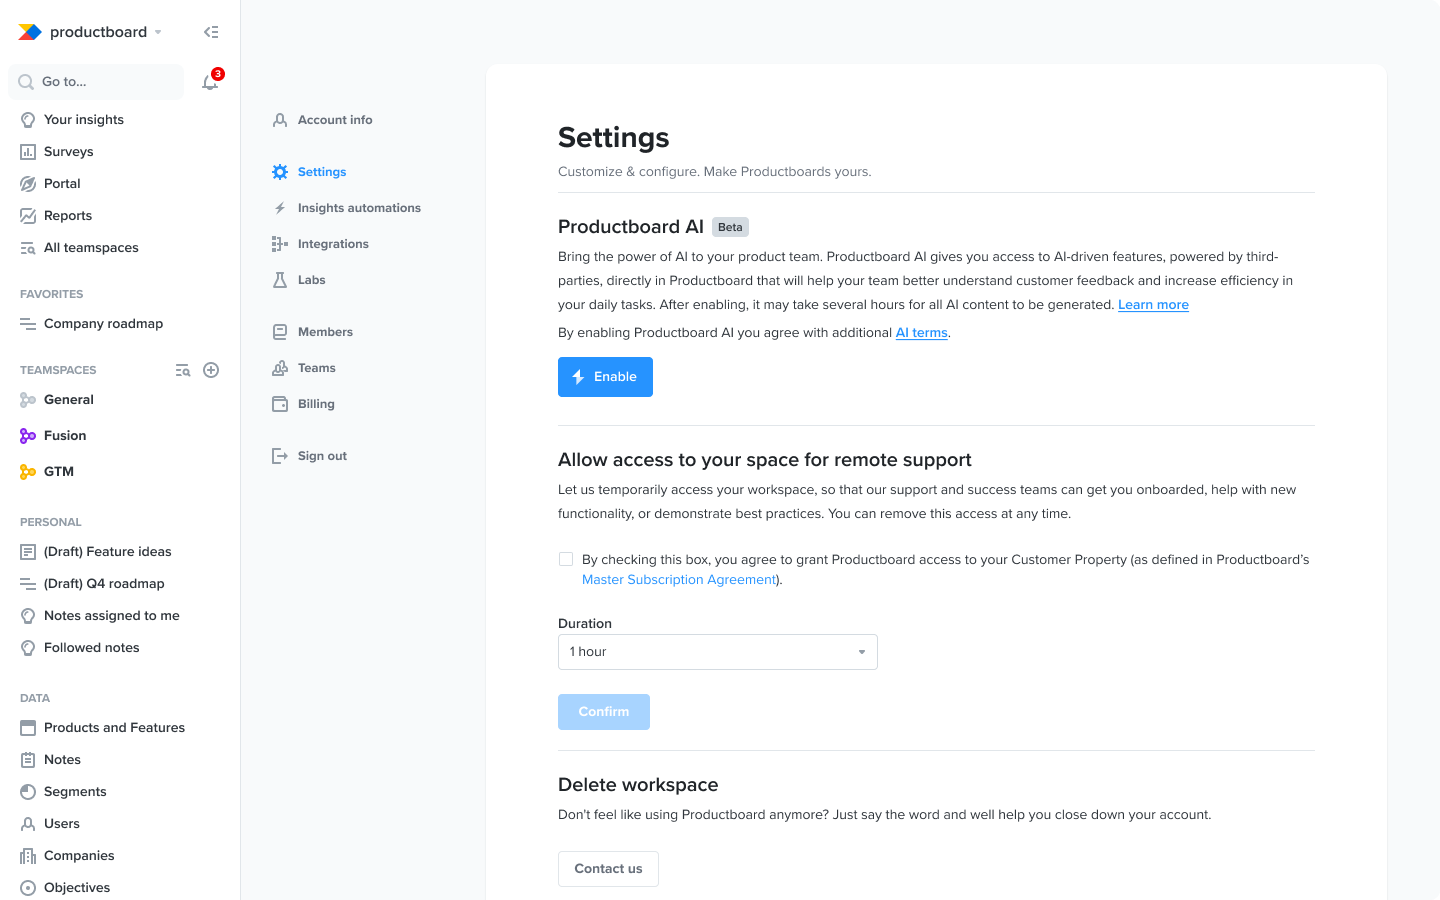This screenshot has height=900, width=1440.
Task: Open the notifications bell
Action: click(x=210, y=82)
